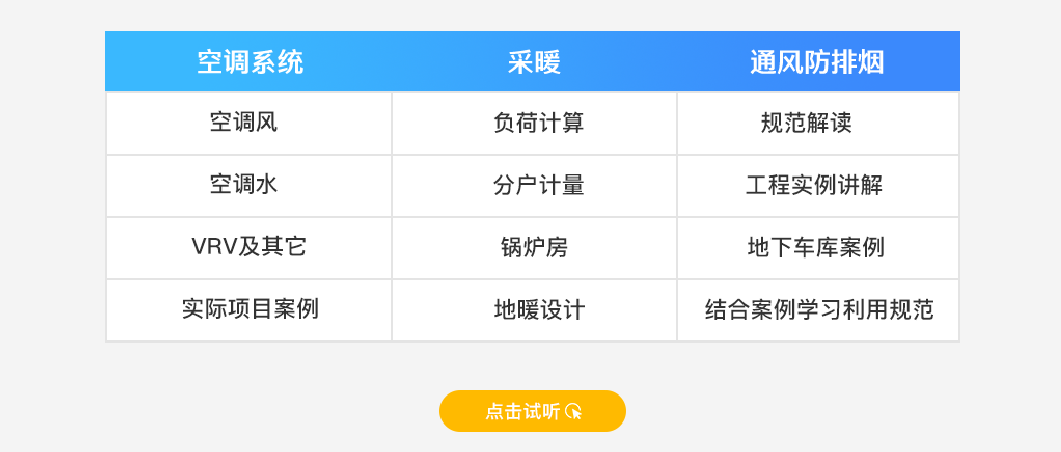
Task: Select the 负荷计算 cell
Action: click(534, 124)
